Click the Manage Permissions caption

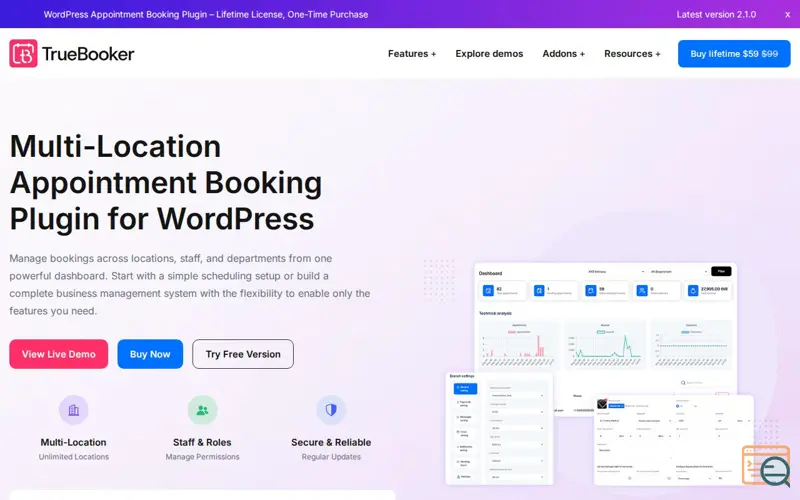(x=203, y=457)
